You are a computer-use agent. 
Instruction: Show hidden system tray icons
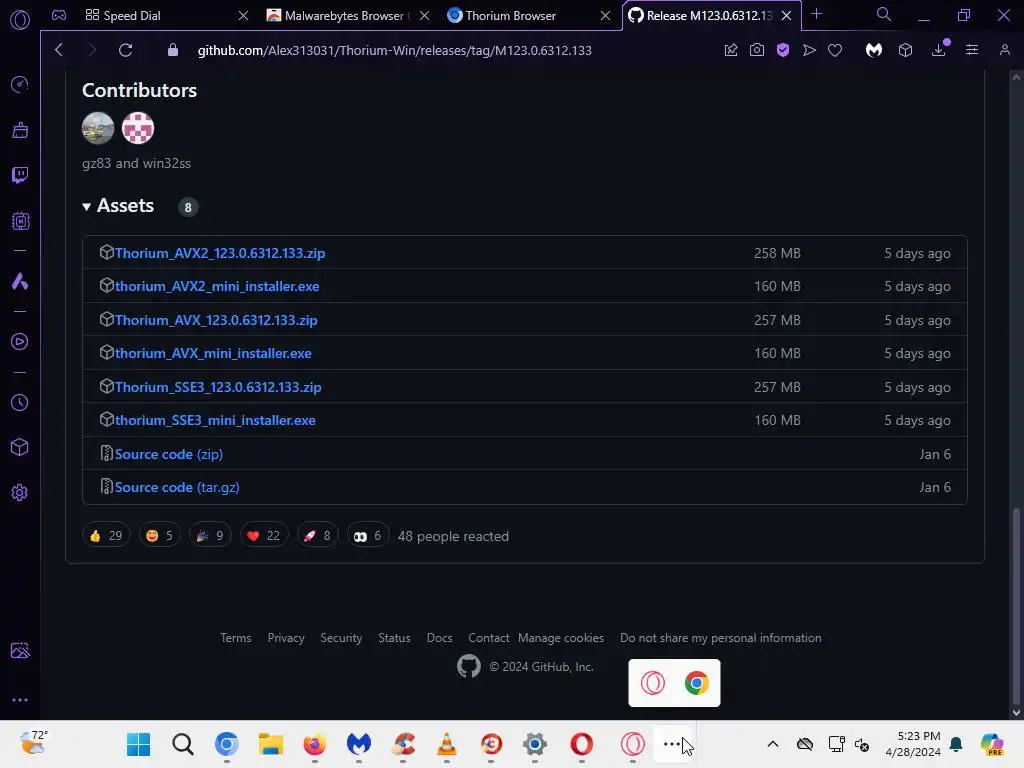pos(773,744)
